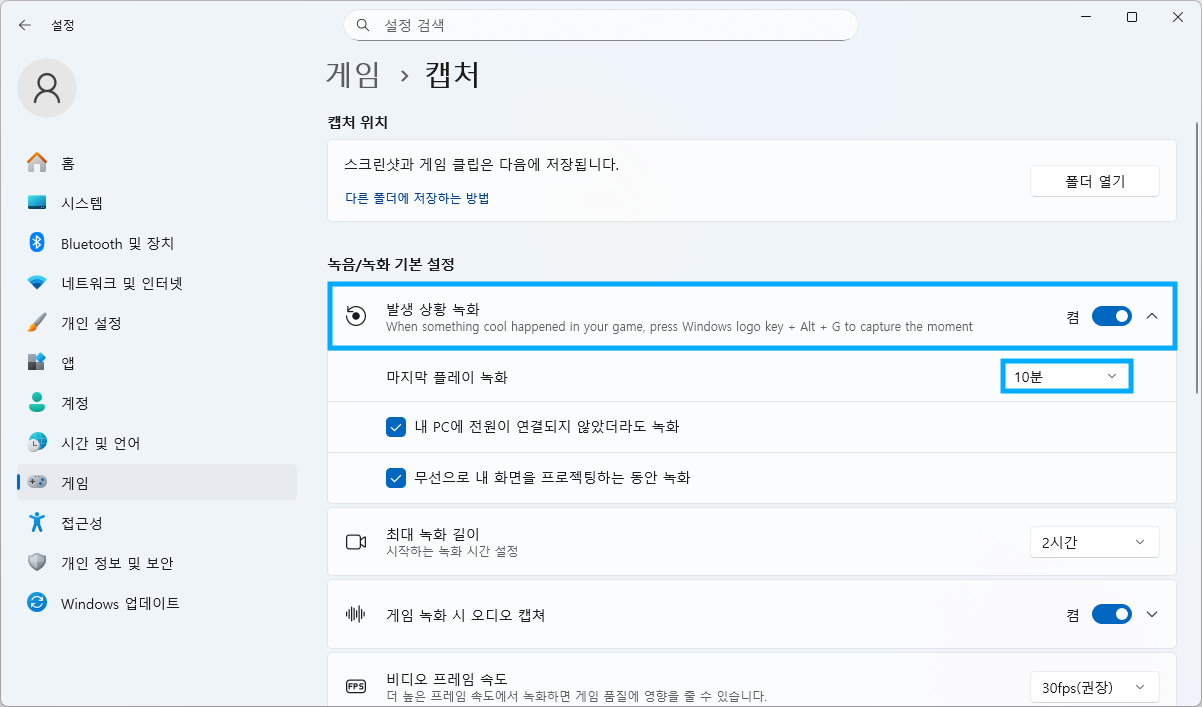The height and width of the screenshot is (707, 1202).
Task: Uncheck 내 PC에 전원이 연결되지 않았더라도 녹화
Action: tap(395, 427)
